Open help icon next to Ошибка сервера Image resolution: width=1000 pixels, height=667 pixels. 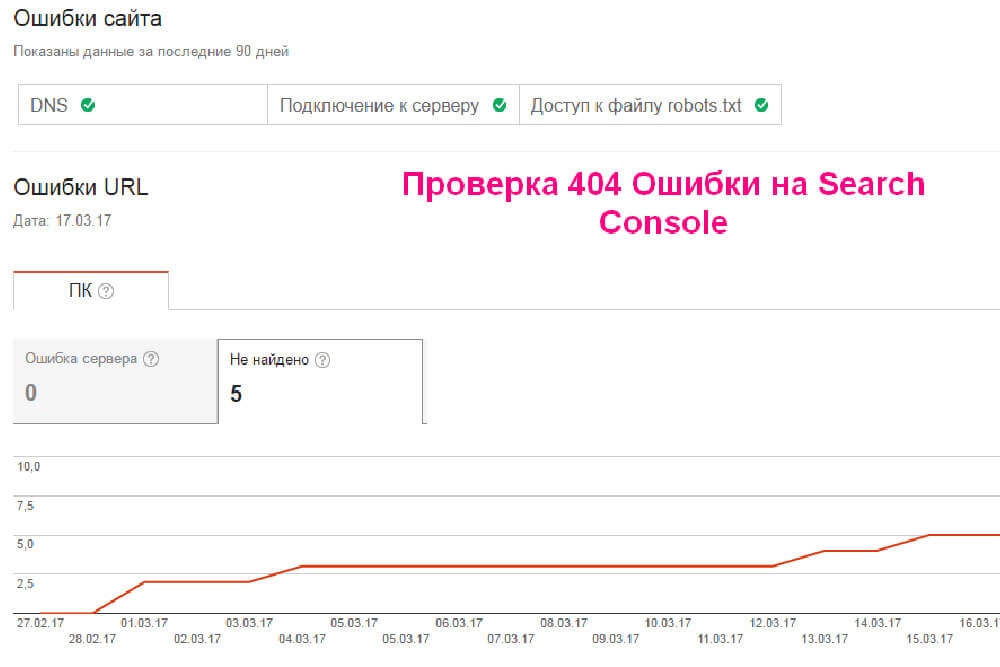[x=151, y=359]
